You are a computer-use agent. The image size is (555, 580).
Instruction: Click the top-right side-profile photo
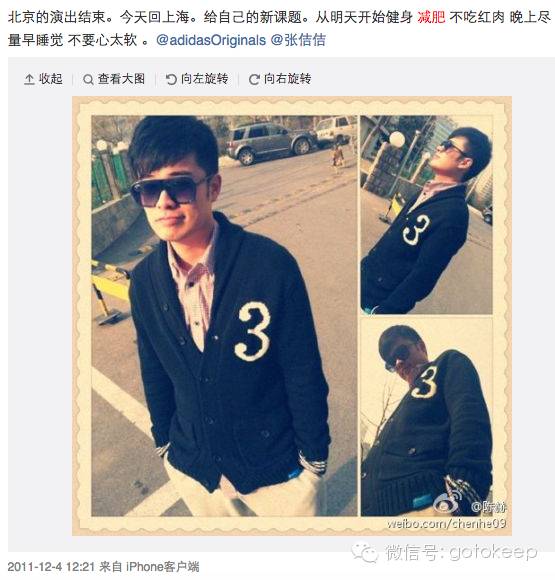427,215
